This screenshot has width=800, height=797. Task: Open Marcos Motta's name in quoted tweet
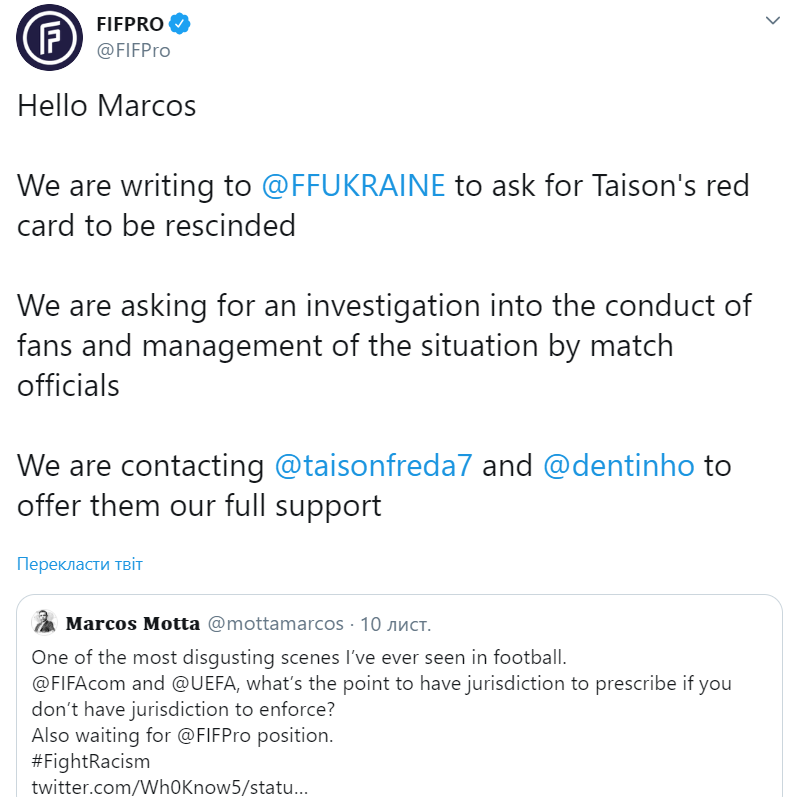click(x=132, y=624)
